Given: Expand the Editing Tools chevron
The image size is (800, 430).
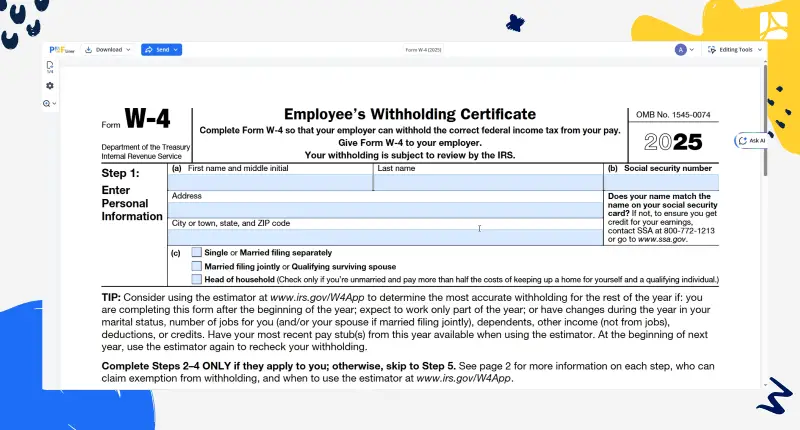Looking at the screenshot, I should click(x=760, y=49).
